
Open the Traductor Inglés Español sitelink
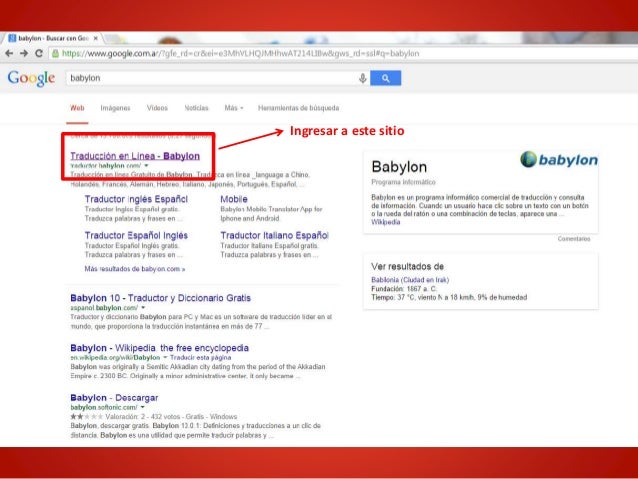click(x=136, y=199)
